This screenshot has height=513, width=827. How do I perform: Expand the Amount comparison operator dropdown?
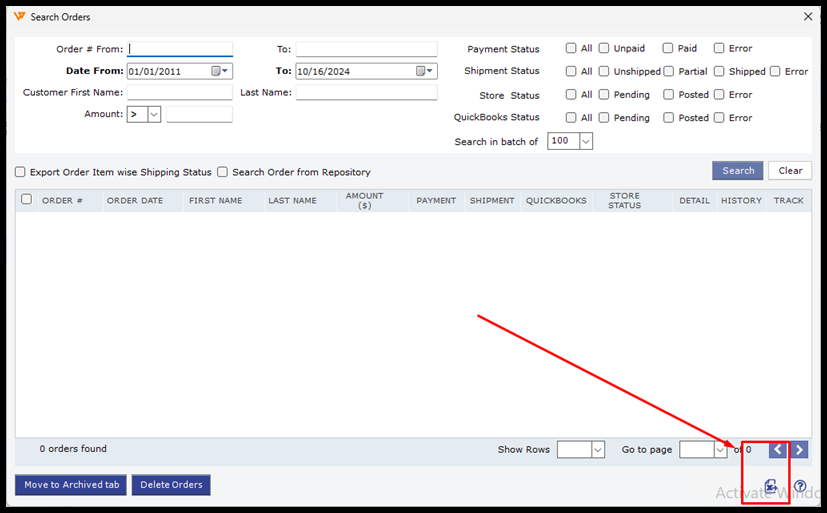click(154, 115)
